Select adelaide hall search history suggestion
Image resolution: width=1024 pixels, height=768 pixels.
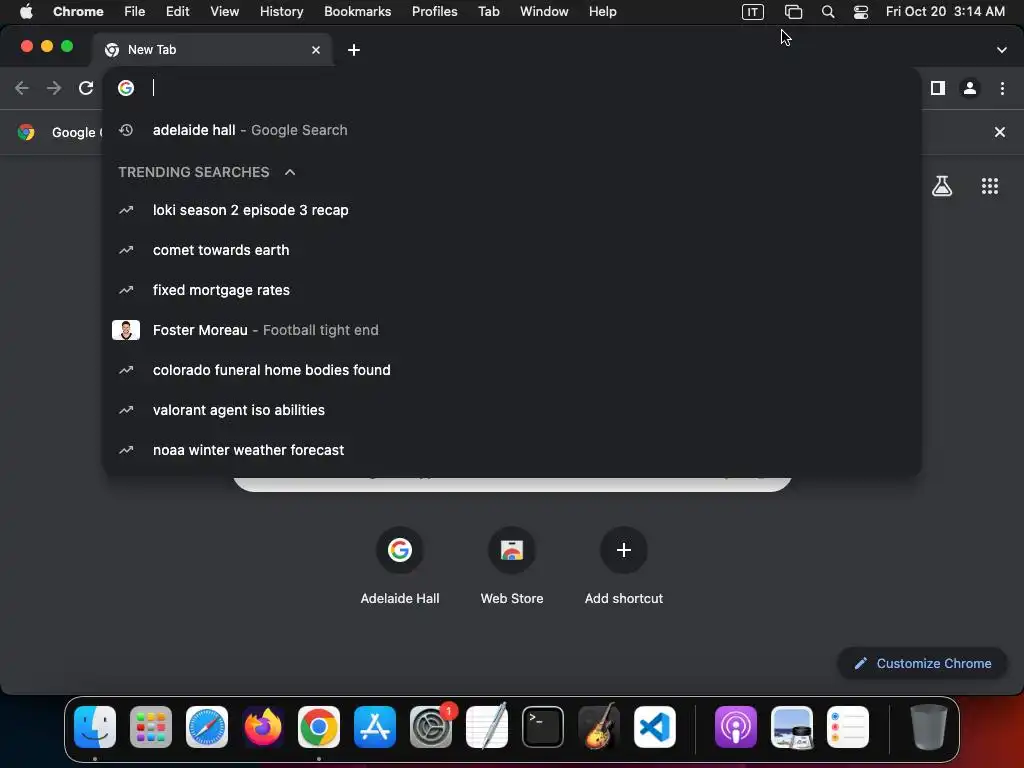[511, 130]
